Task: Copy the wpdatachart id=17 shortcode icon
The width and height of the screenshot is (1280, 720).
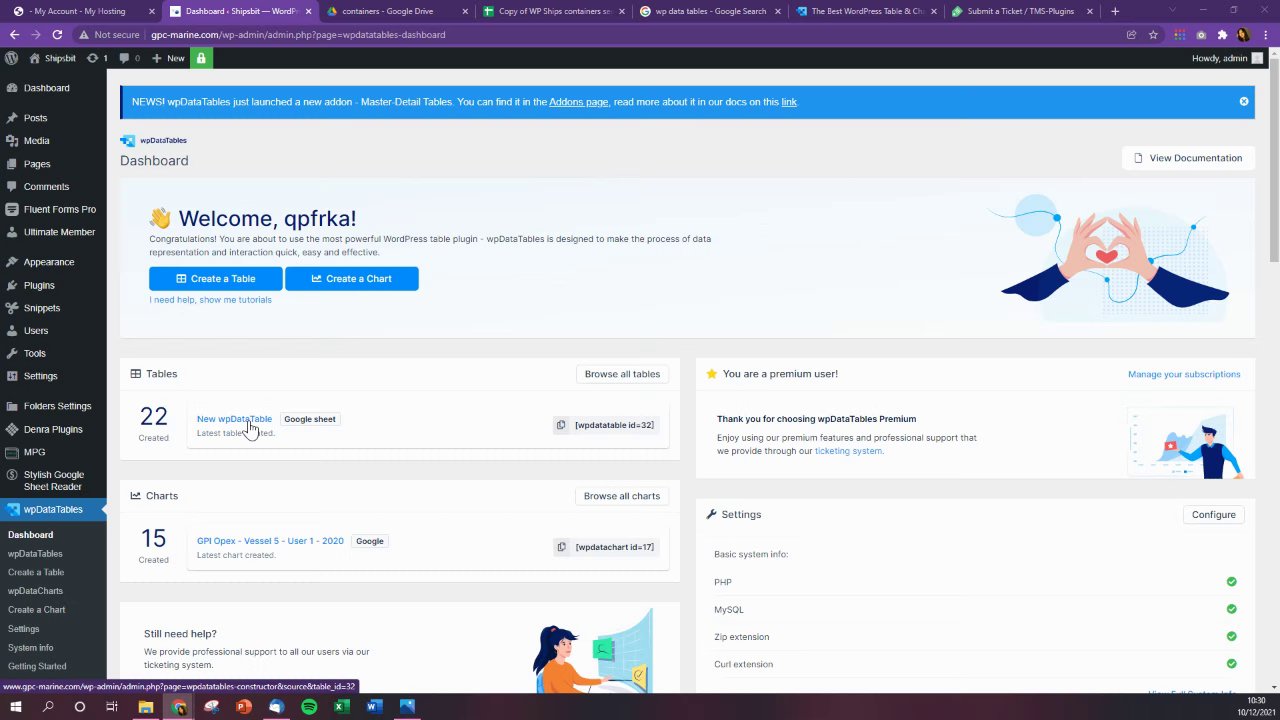Action: pos(561,547)
